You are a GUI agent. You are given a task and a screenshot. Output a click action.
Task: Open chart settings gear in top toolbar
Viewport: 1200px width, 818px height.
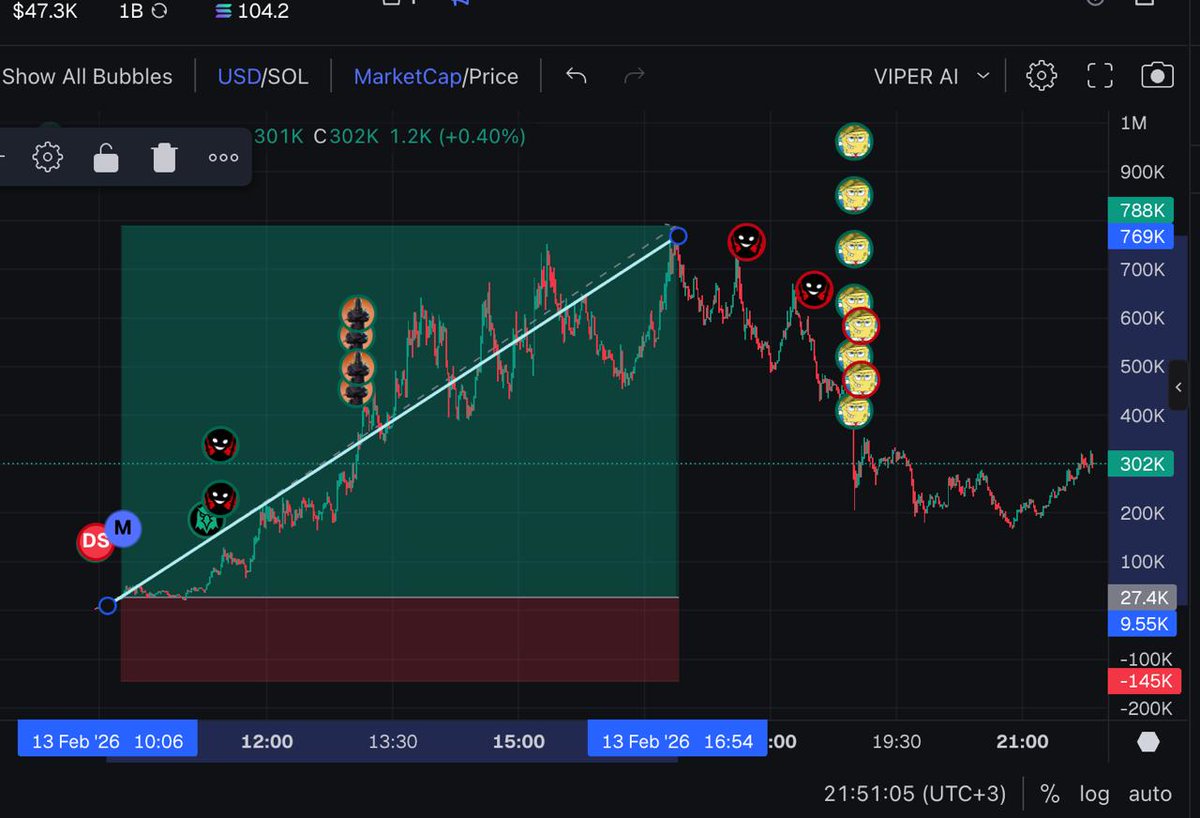click(x=1041, y=76)
